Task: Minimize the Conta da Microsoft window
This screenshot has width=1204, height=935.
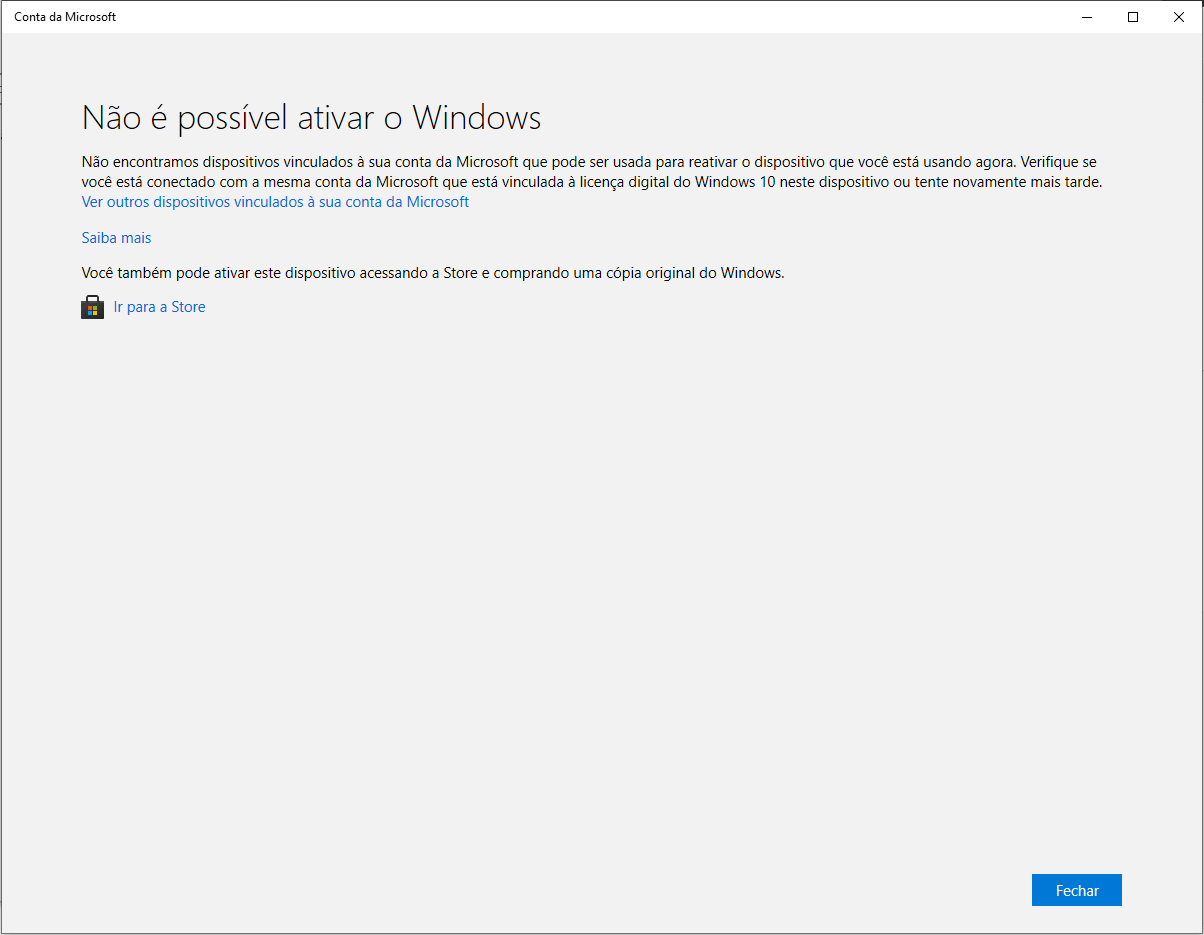Action: 1087,17
